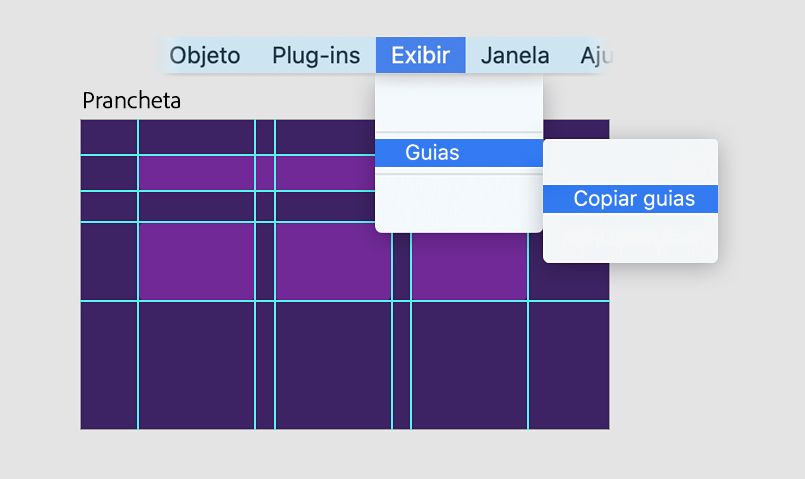Image resolution: width=805 pixels, height=479 pixels.
Task: Open the Plug-ins menu
Action: tap(316, 55)
